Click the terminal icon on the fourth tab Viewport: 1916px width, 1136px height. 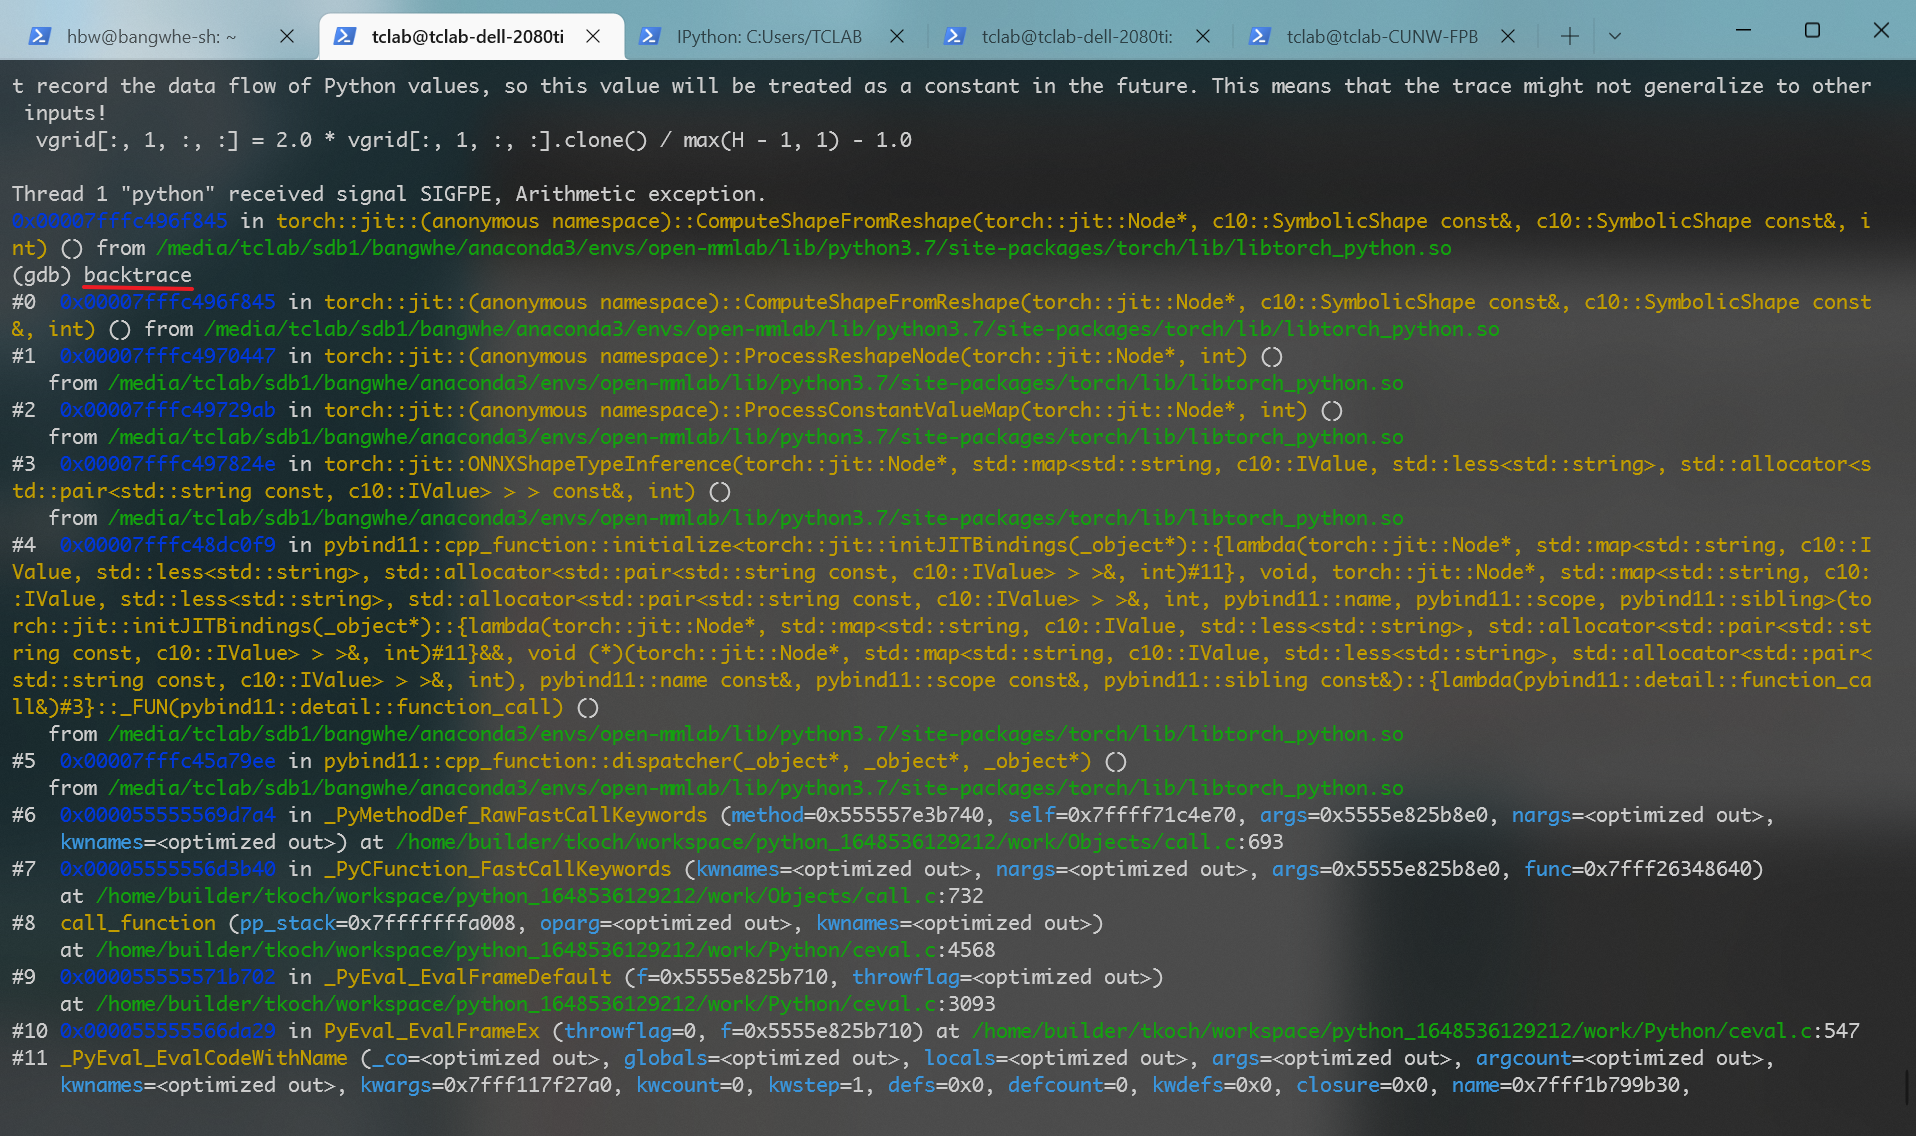click(955, 36)
